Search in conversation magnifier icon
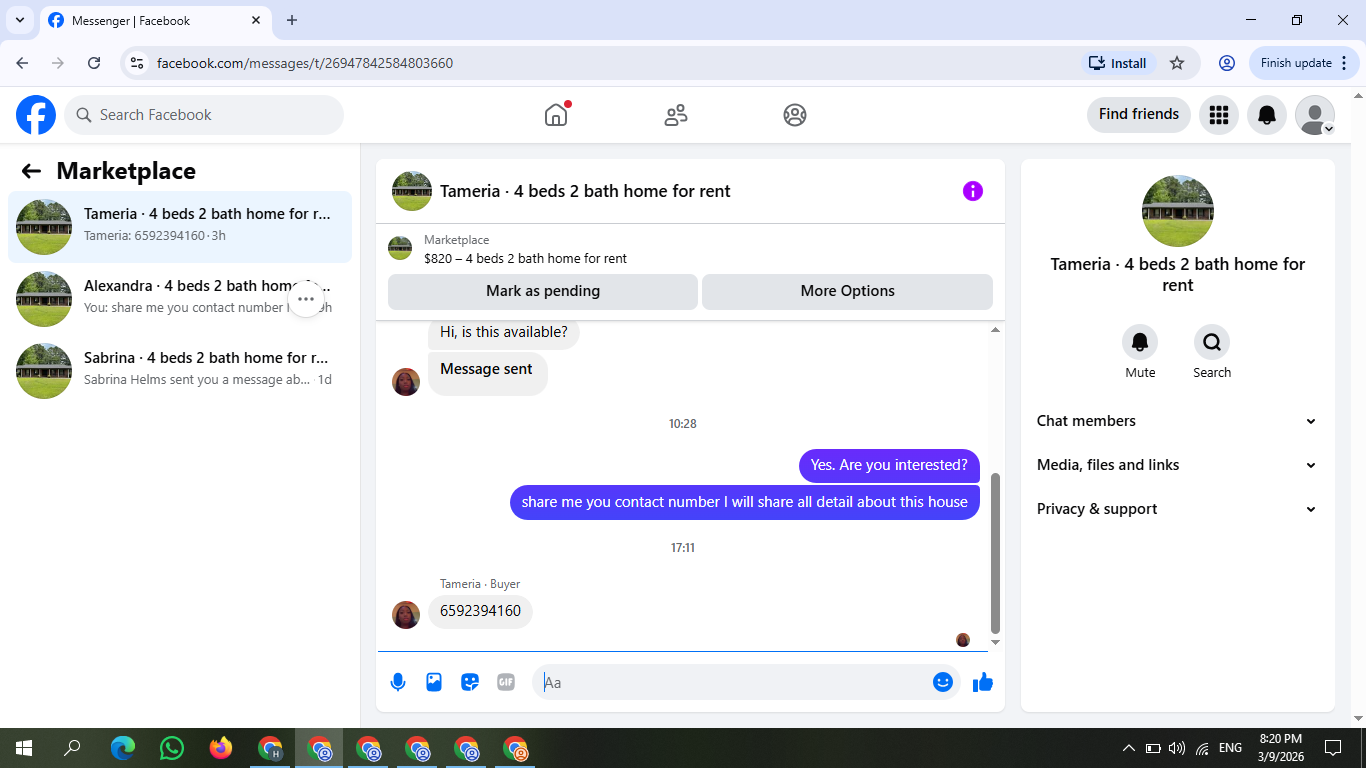 [1212, 343]
